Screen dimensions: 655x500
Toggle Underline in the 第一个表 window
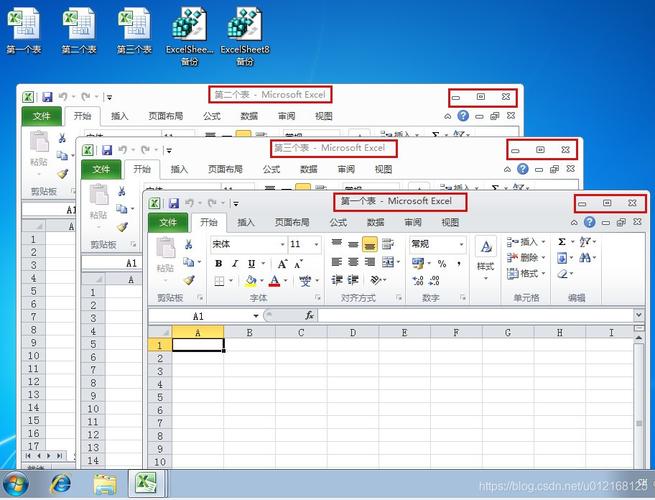click(x=251, y=264)
